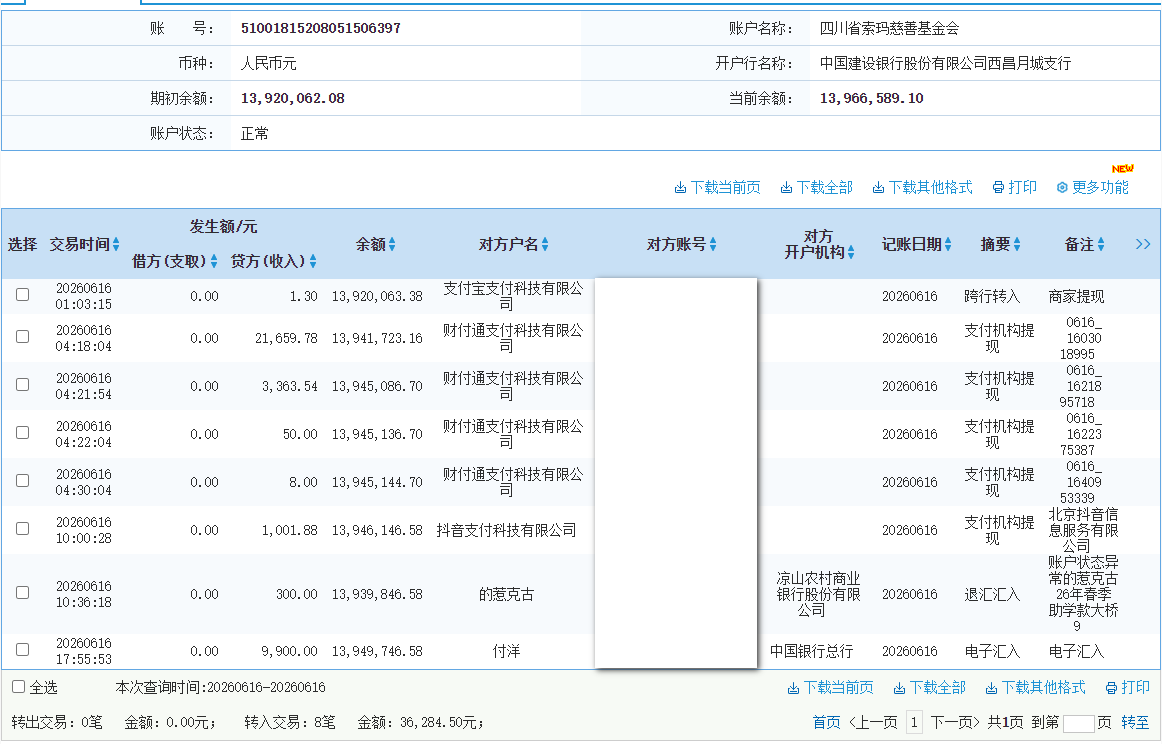Click bottom 下载当前页 link
1162x744 pixels.
(831, 688)
